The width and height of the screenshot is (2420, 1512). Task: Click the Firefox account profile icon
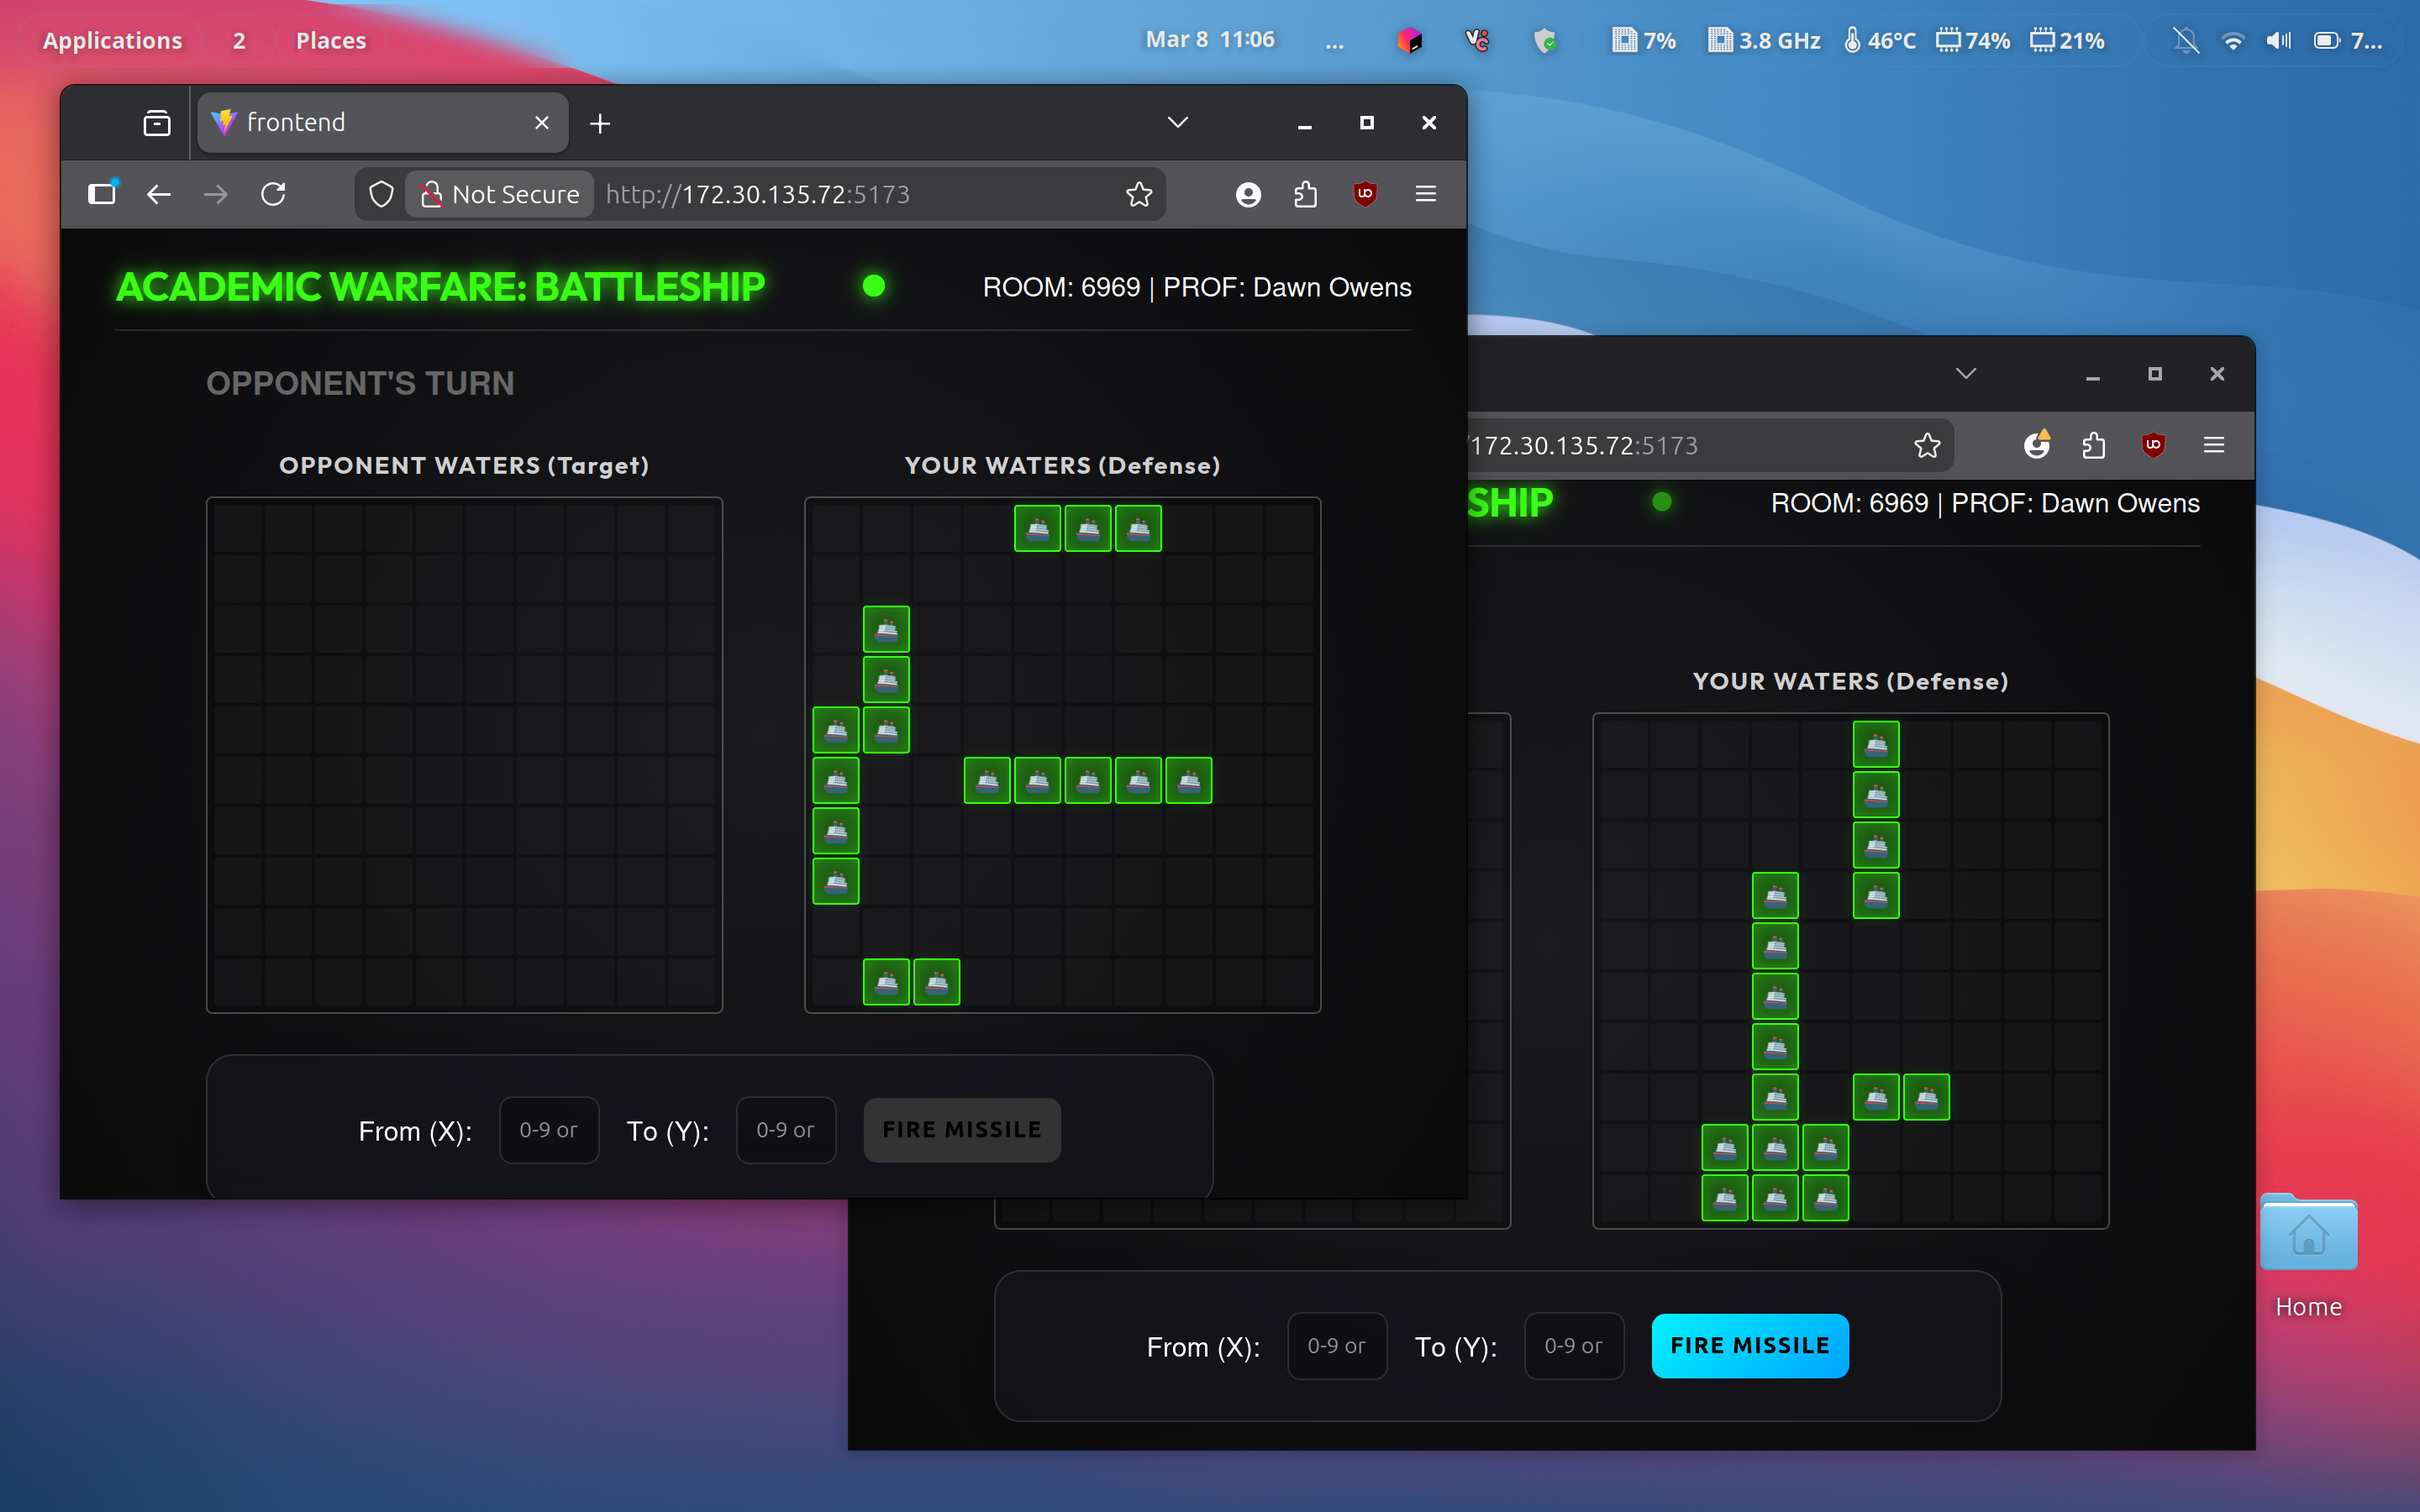pyautogui.click(x=1248, y=194)
